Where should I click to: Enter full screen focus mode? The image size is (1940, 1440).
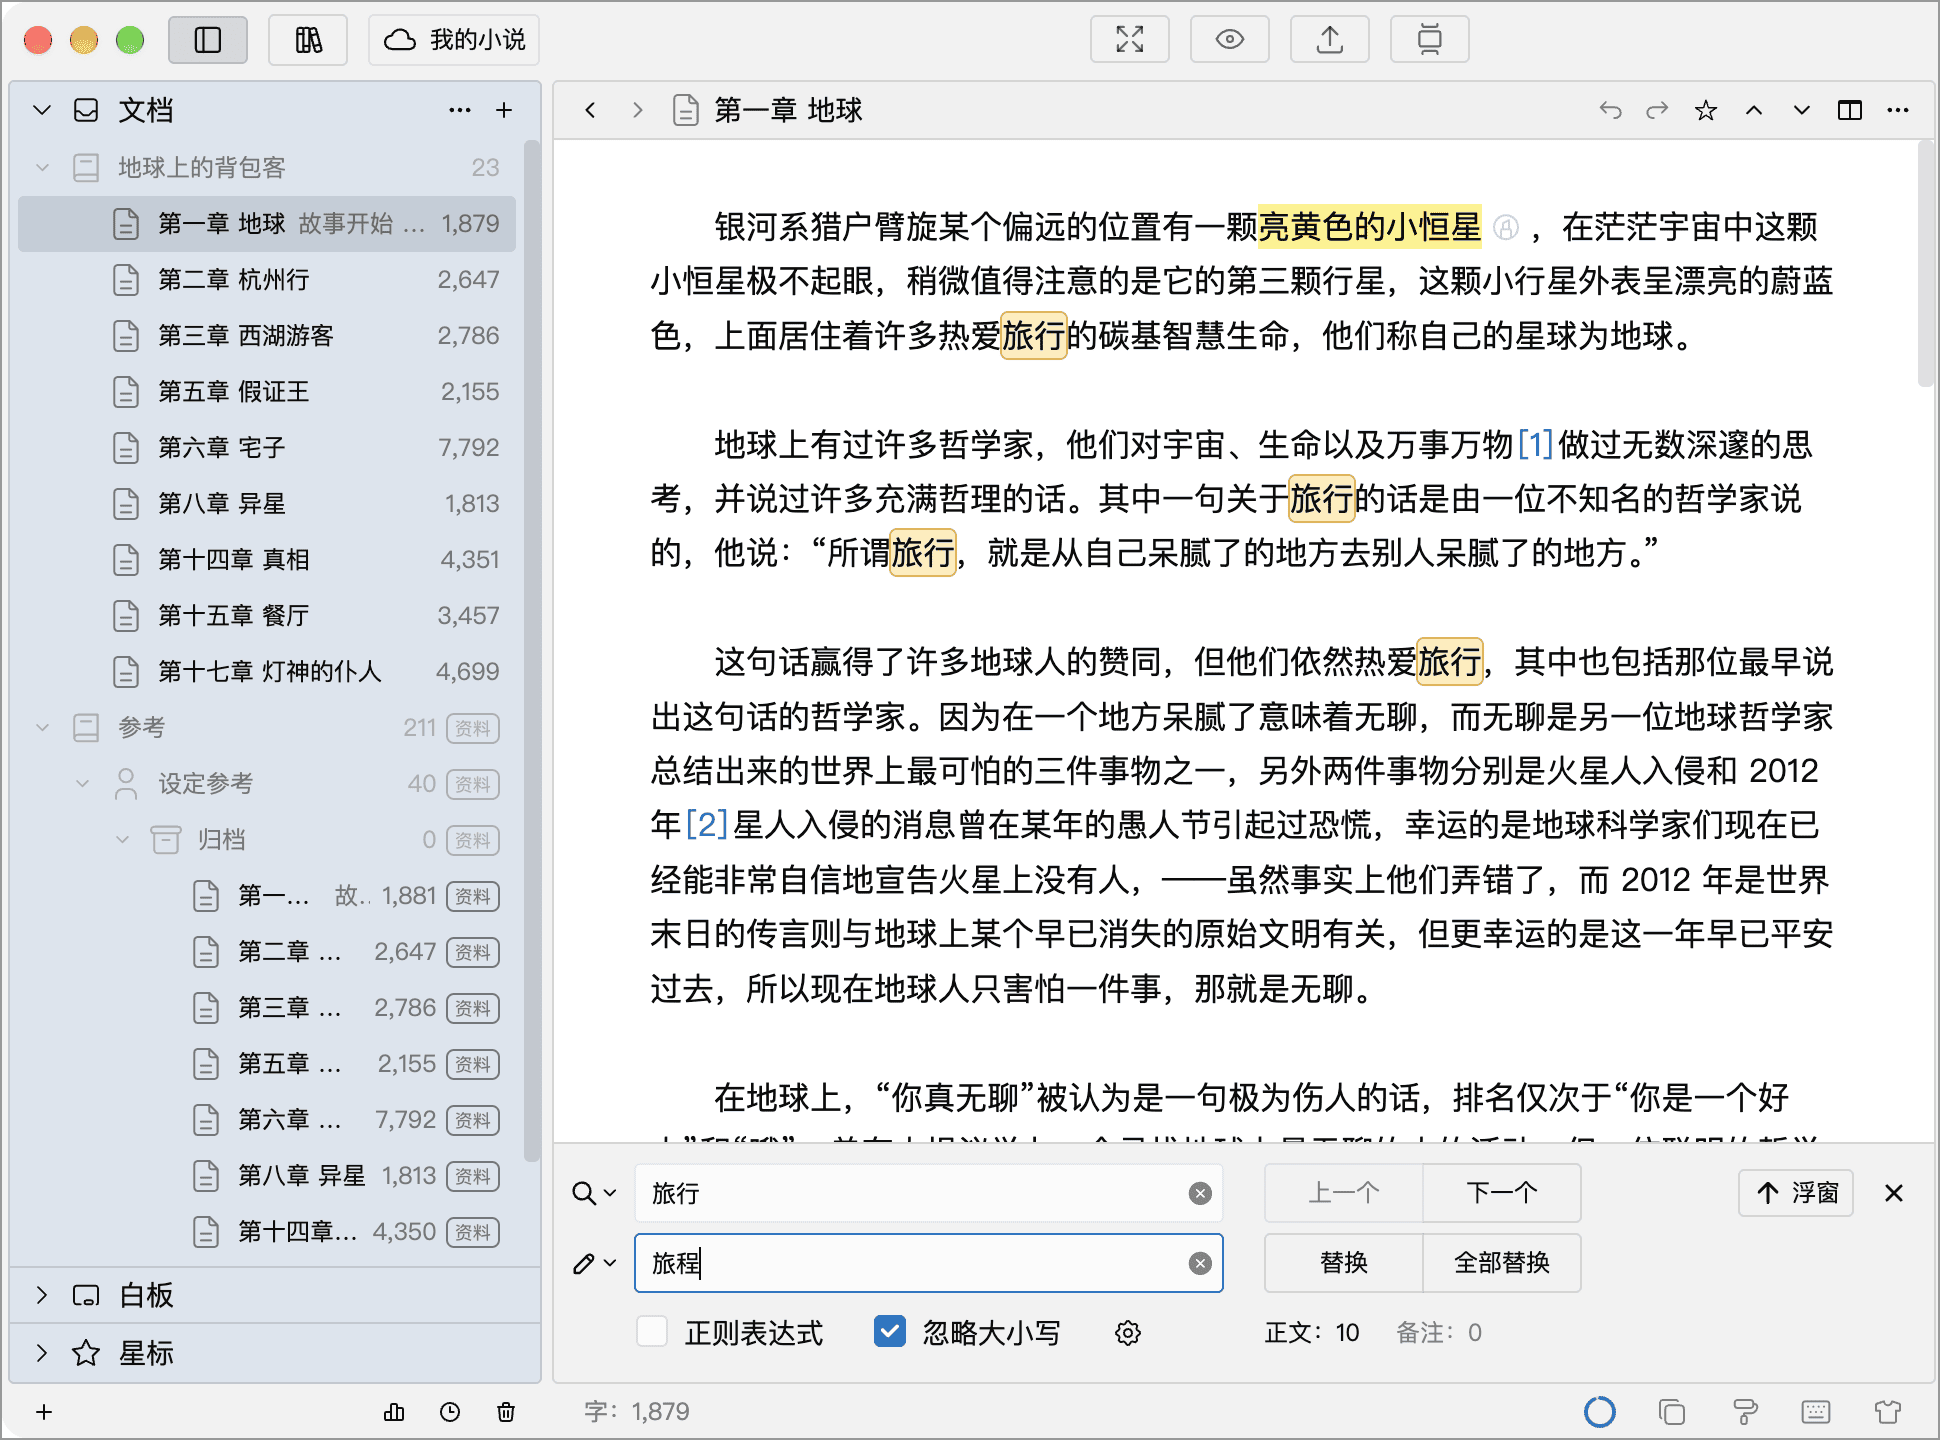tap(1130, 40)
